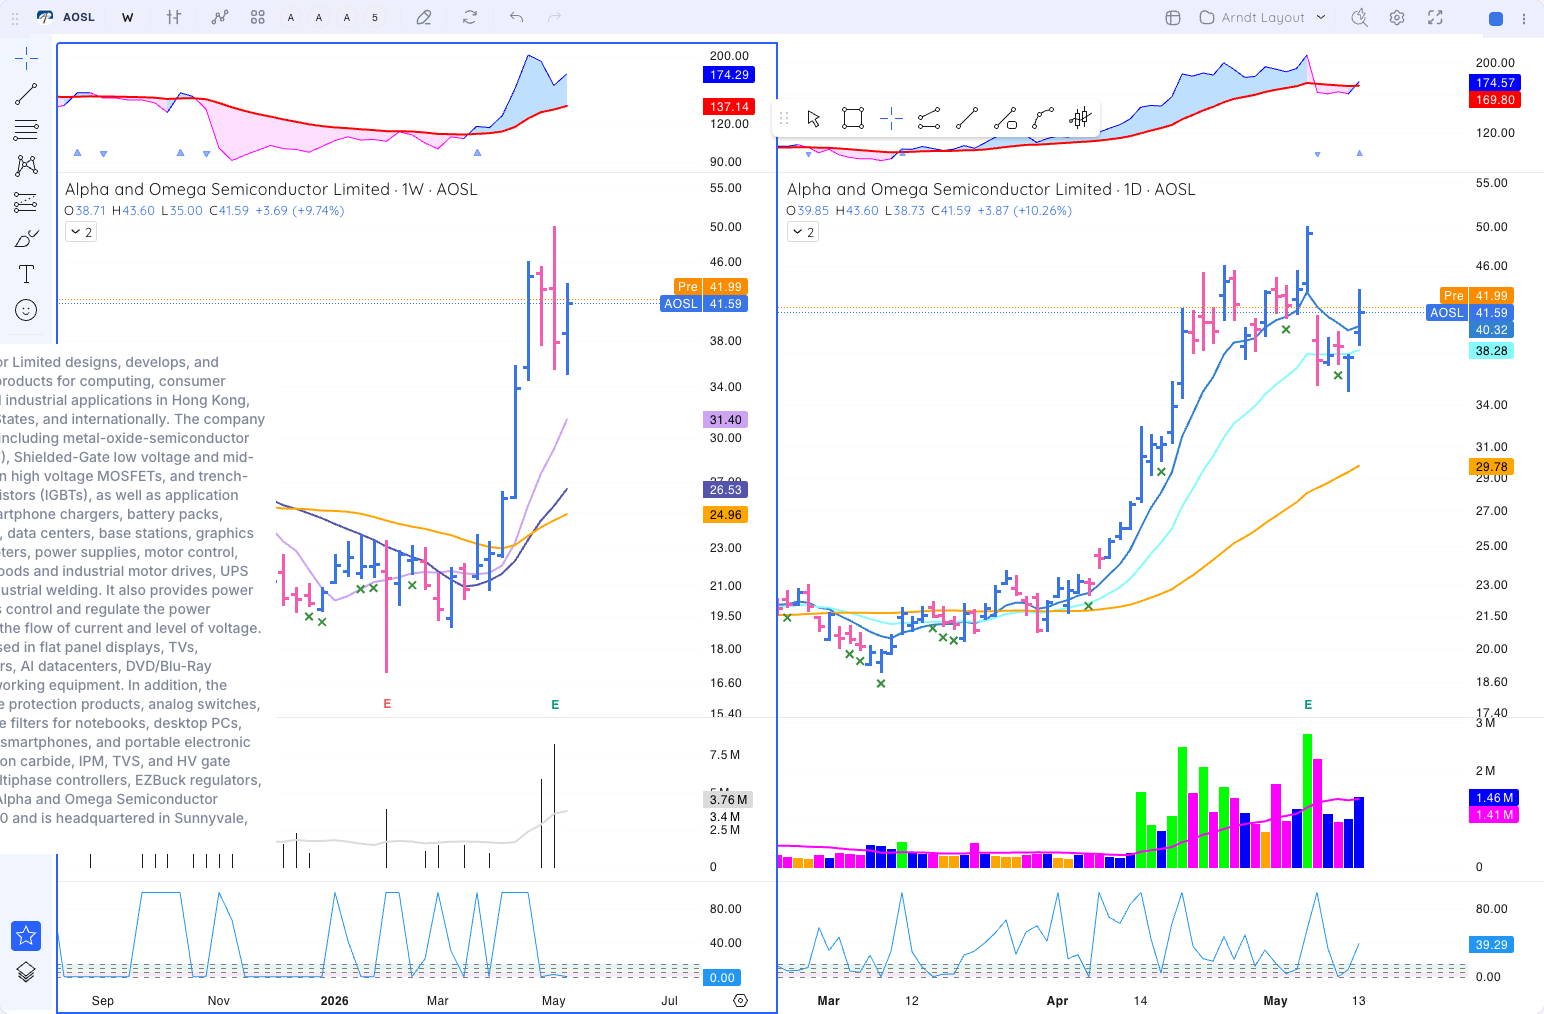Click the green E earnings marker on daily chart

click(1308, 705)
